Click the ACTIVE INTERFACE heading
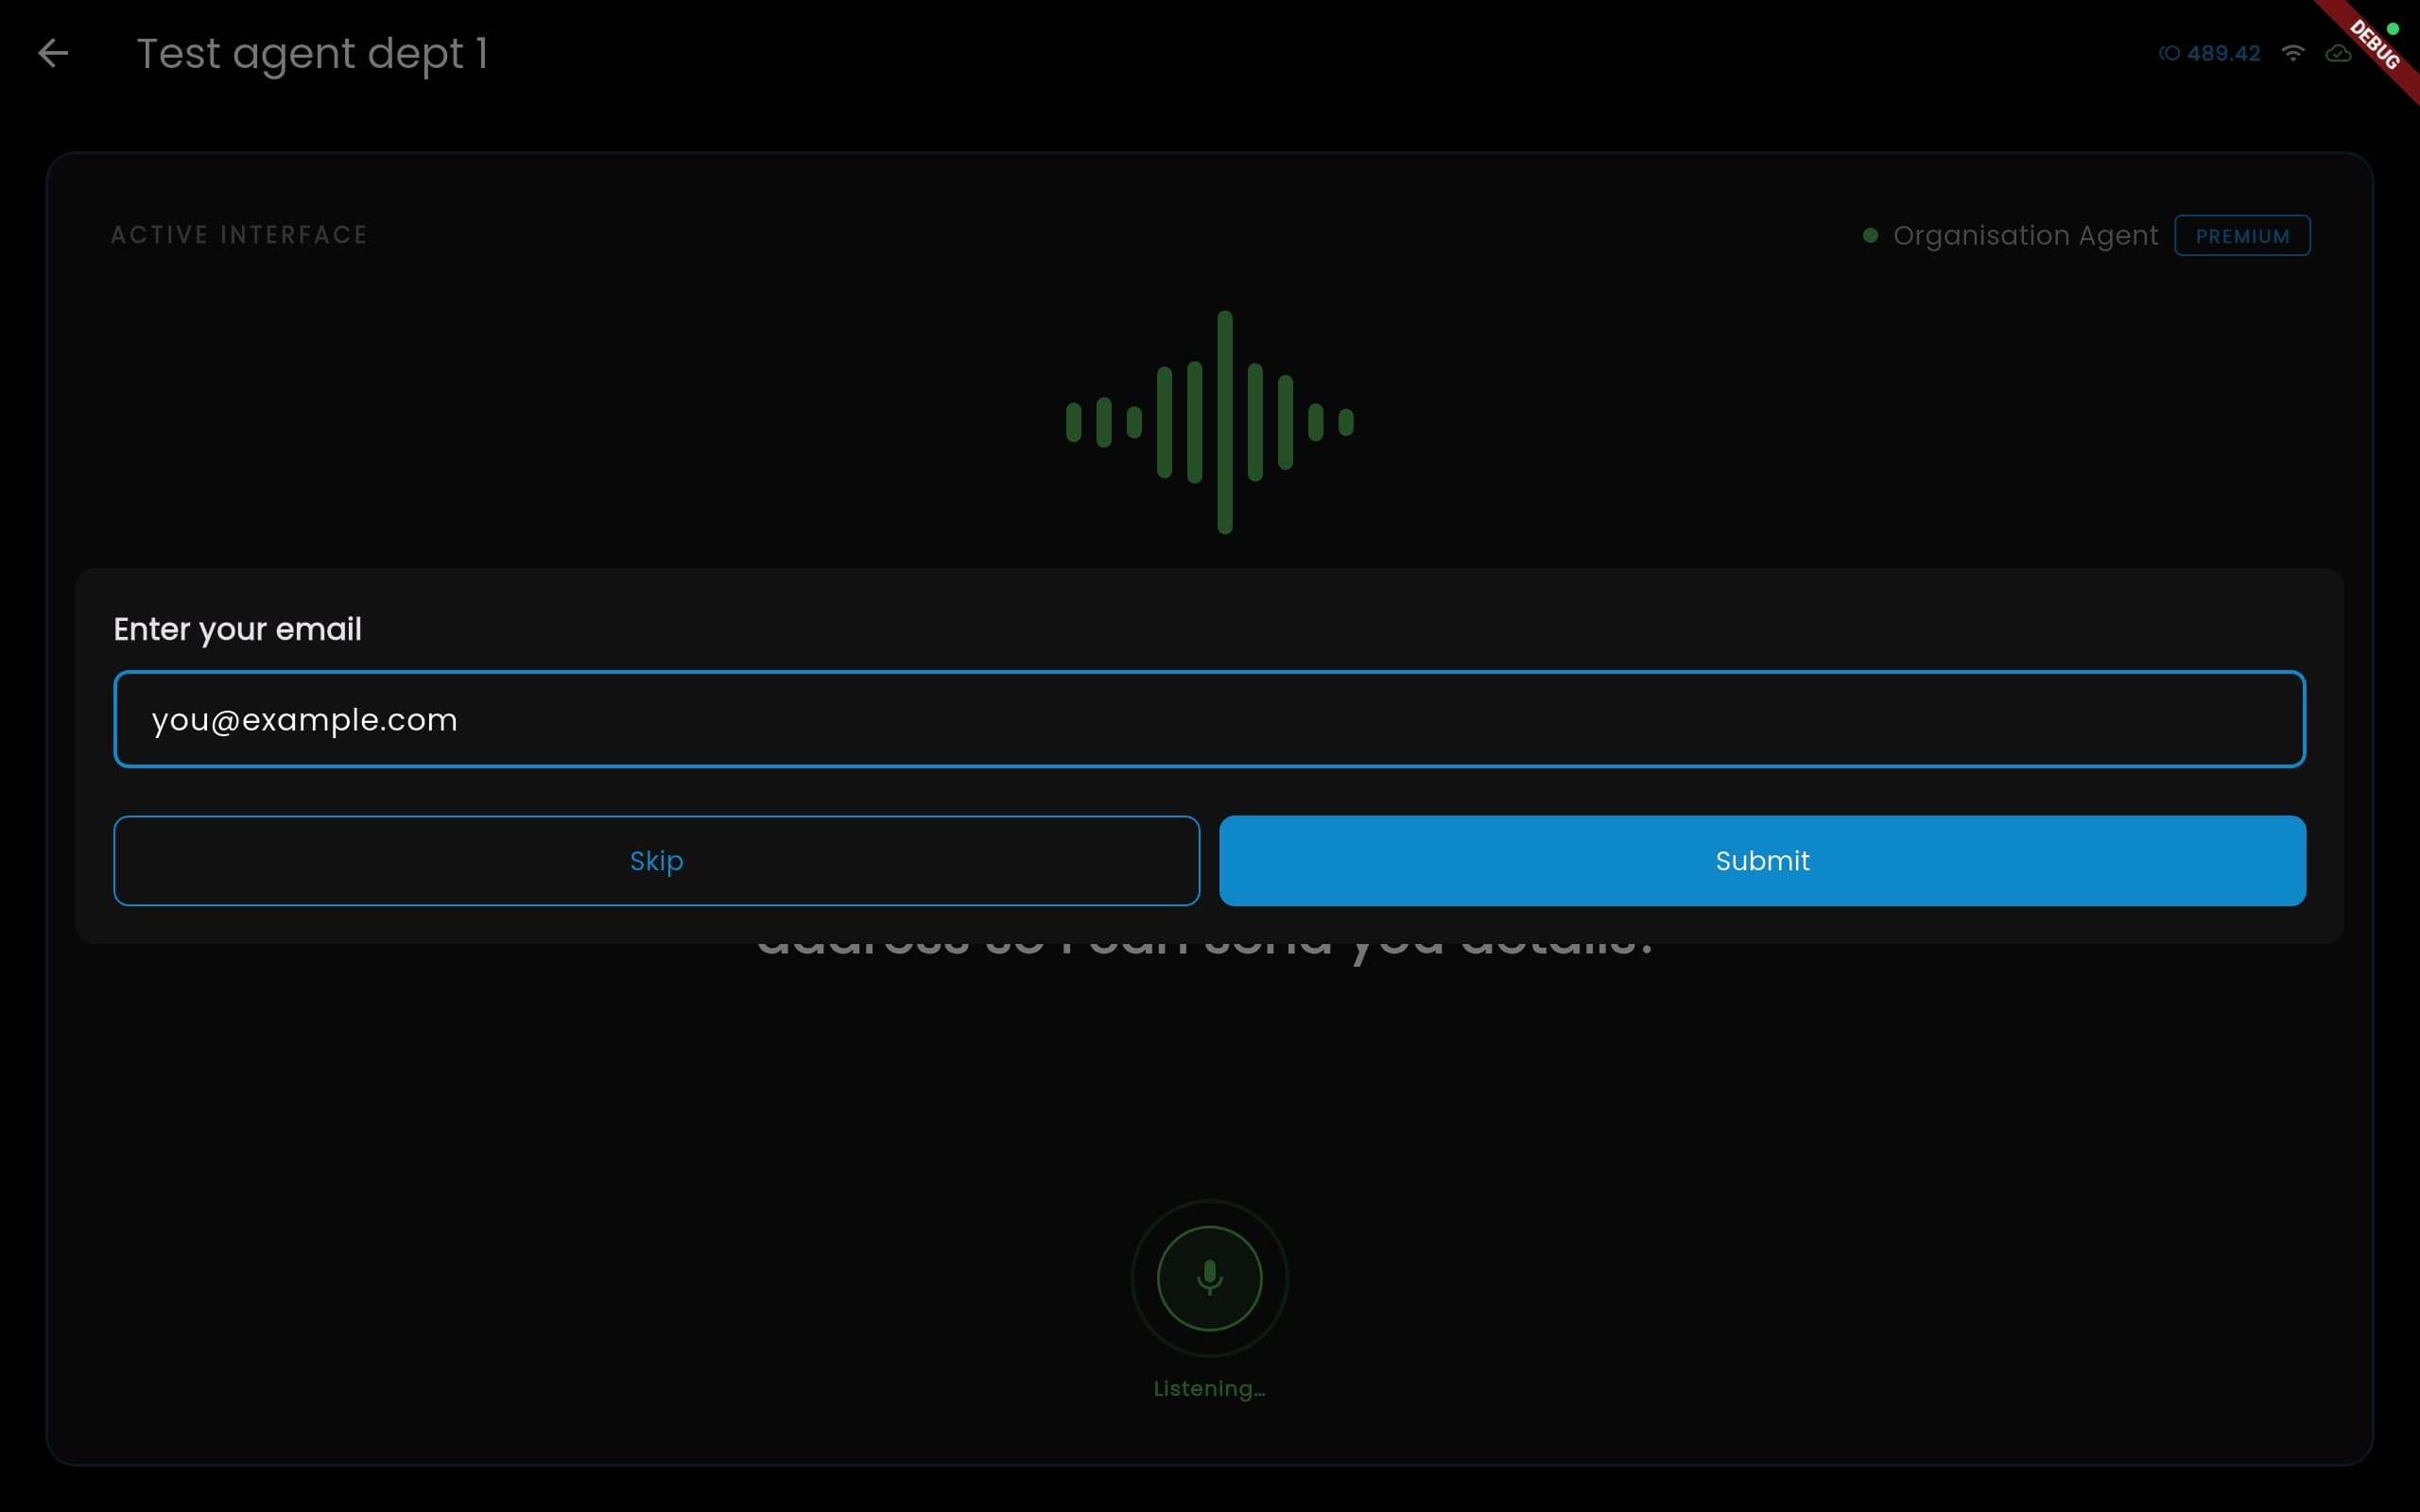 coord(239,235)
